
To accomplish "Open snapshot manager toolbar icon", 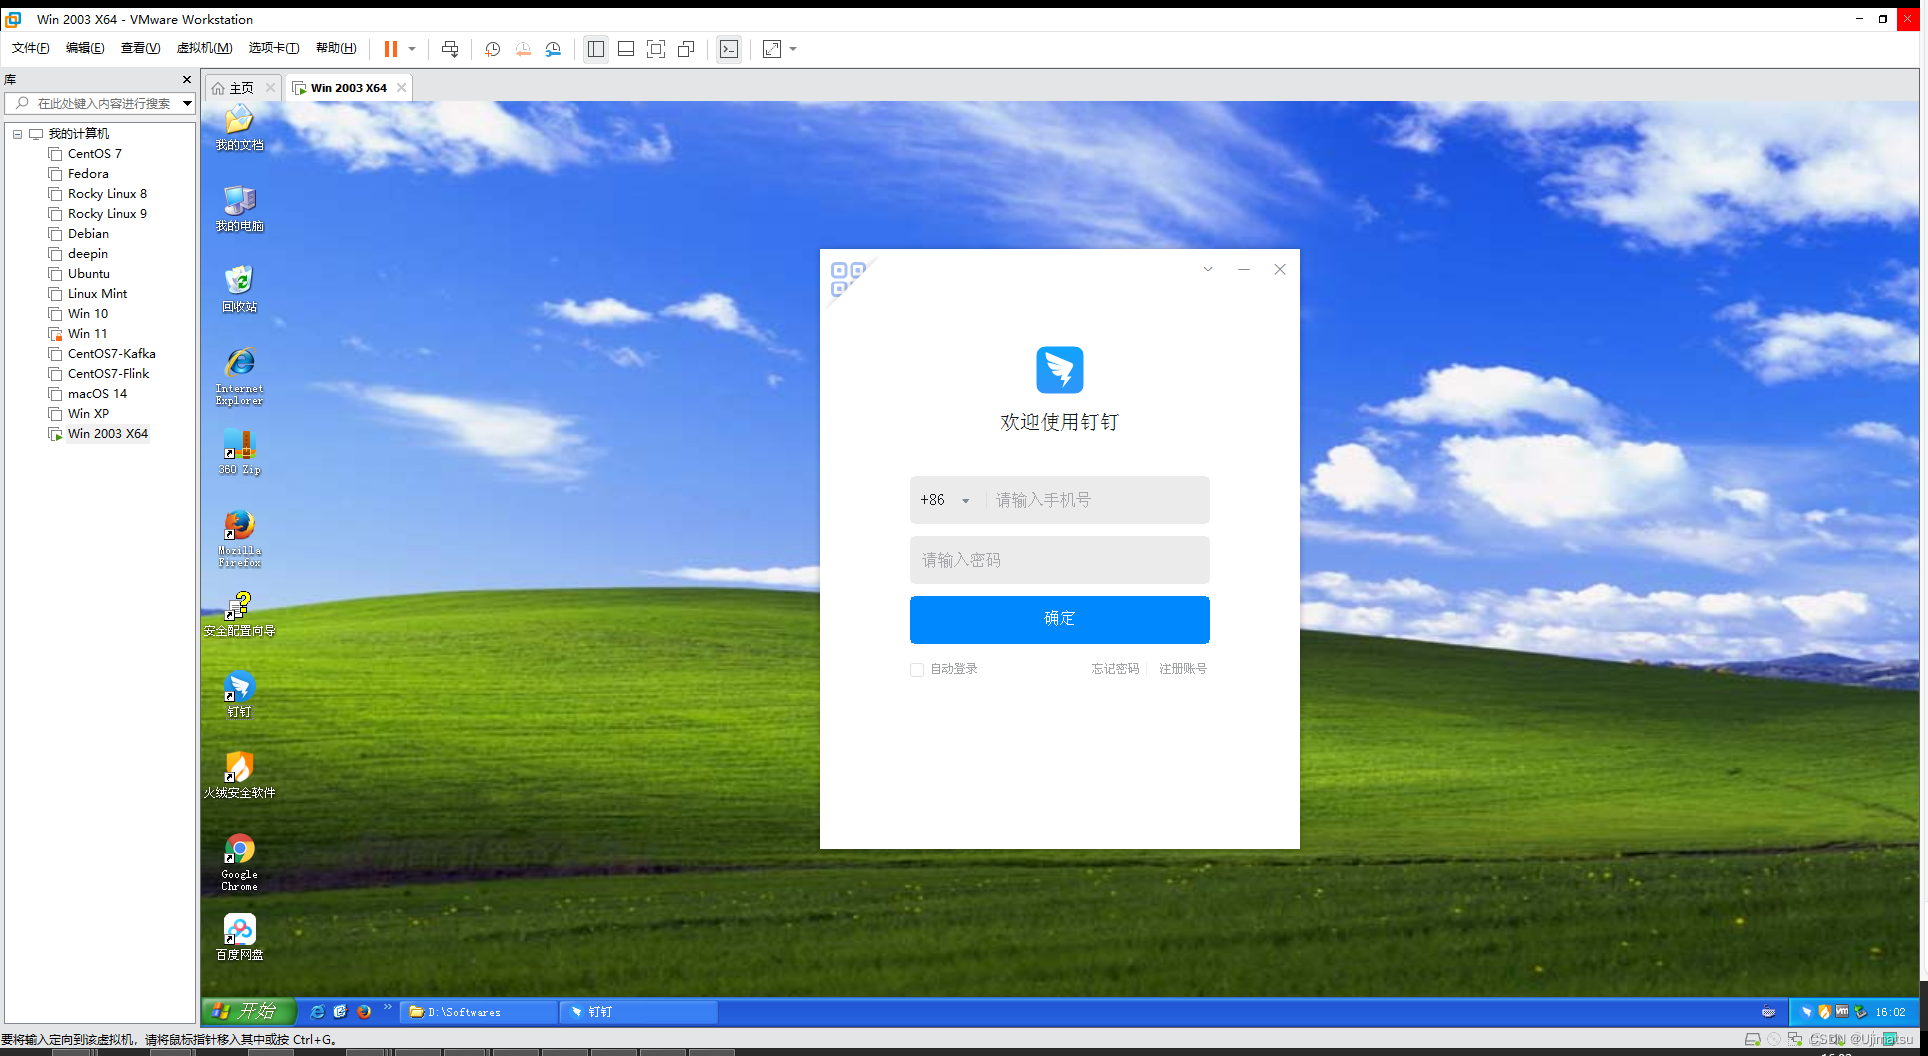I will click(553, 49).
